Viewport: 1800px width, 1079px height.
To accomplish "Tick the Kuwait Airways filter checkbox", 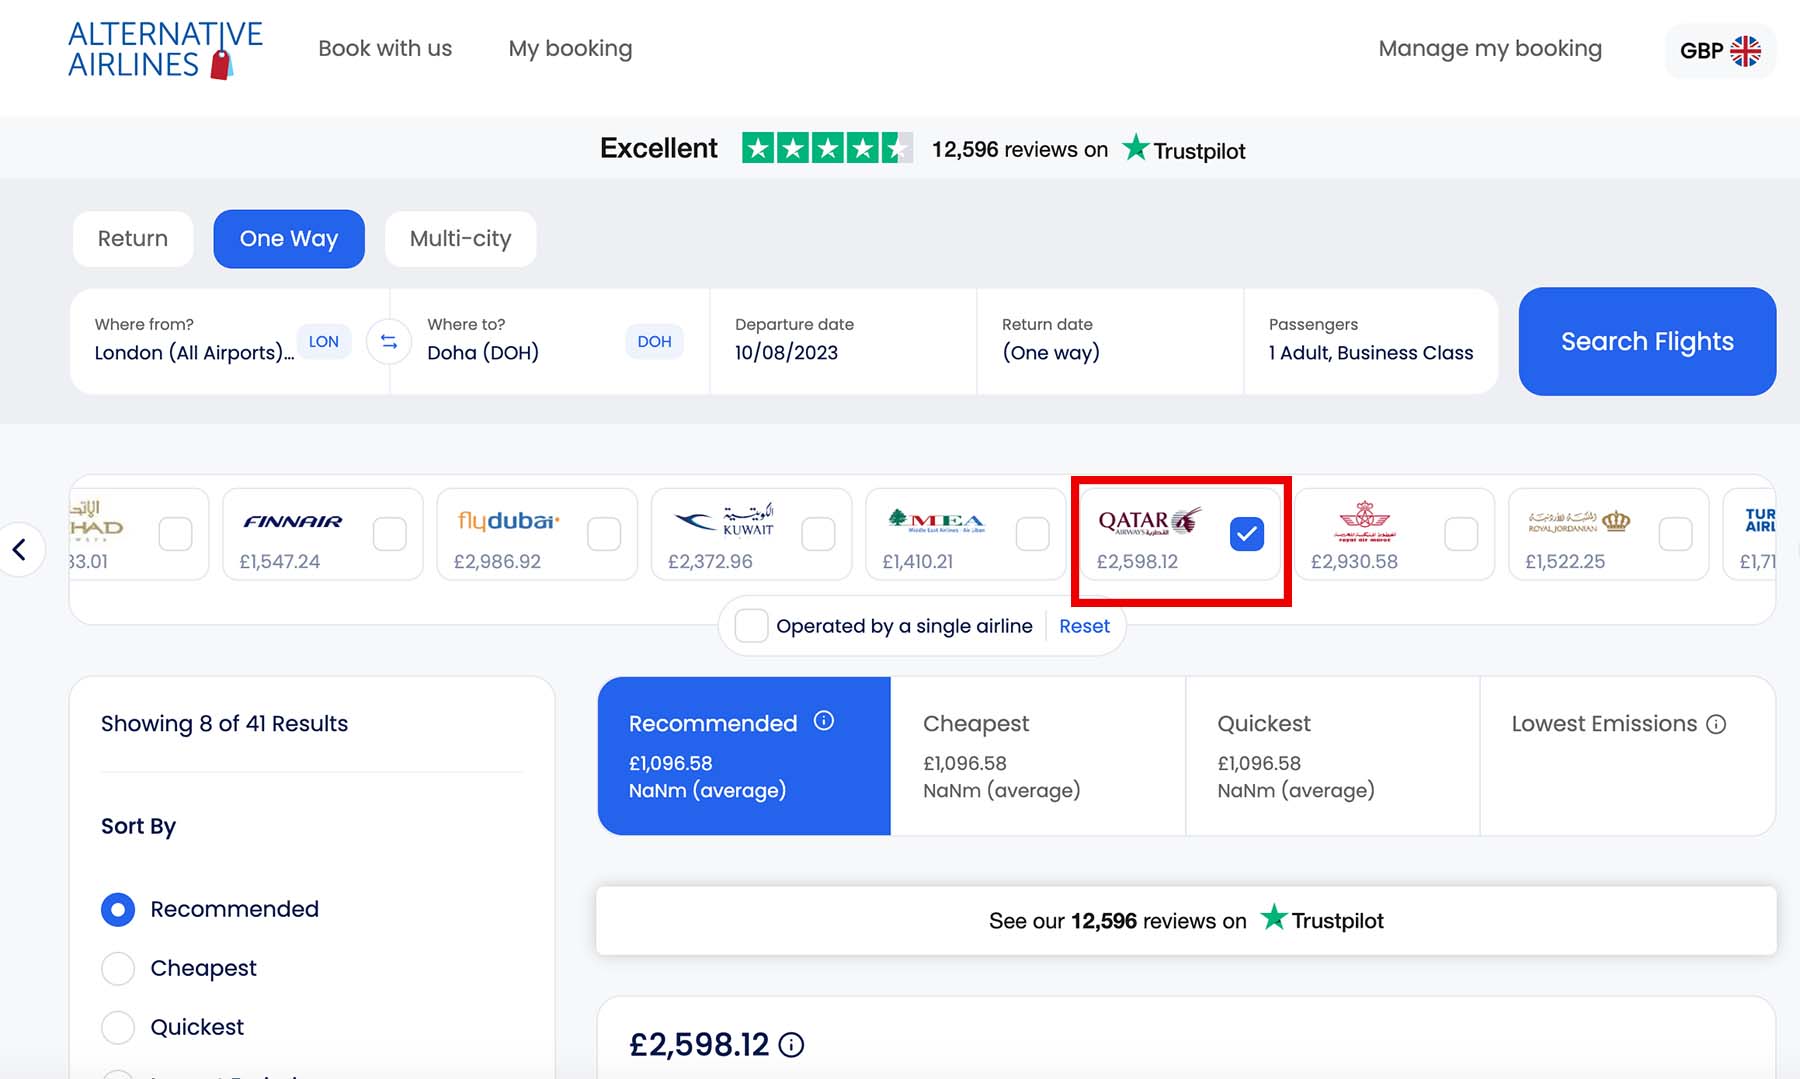I will coord(818,534).
